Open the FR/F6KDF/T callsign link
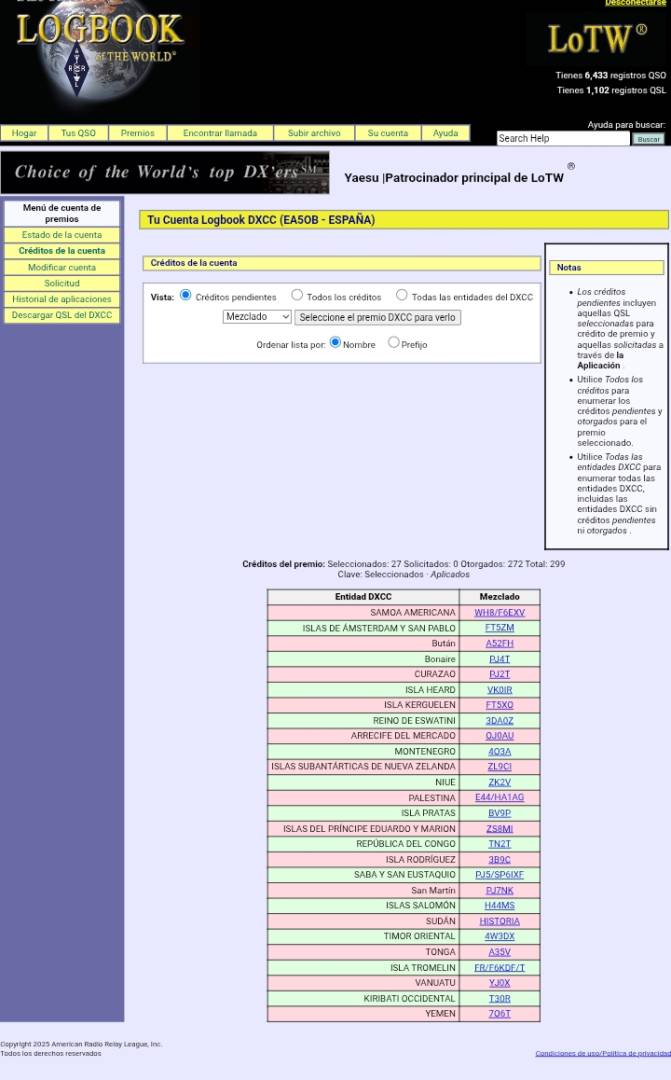671x1080 pixels. [499, 968]
